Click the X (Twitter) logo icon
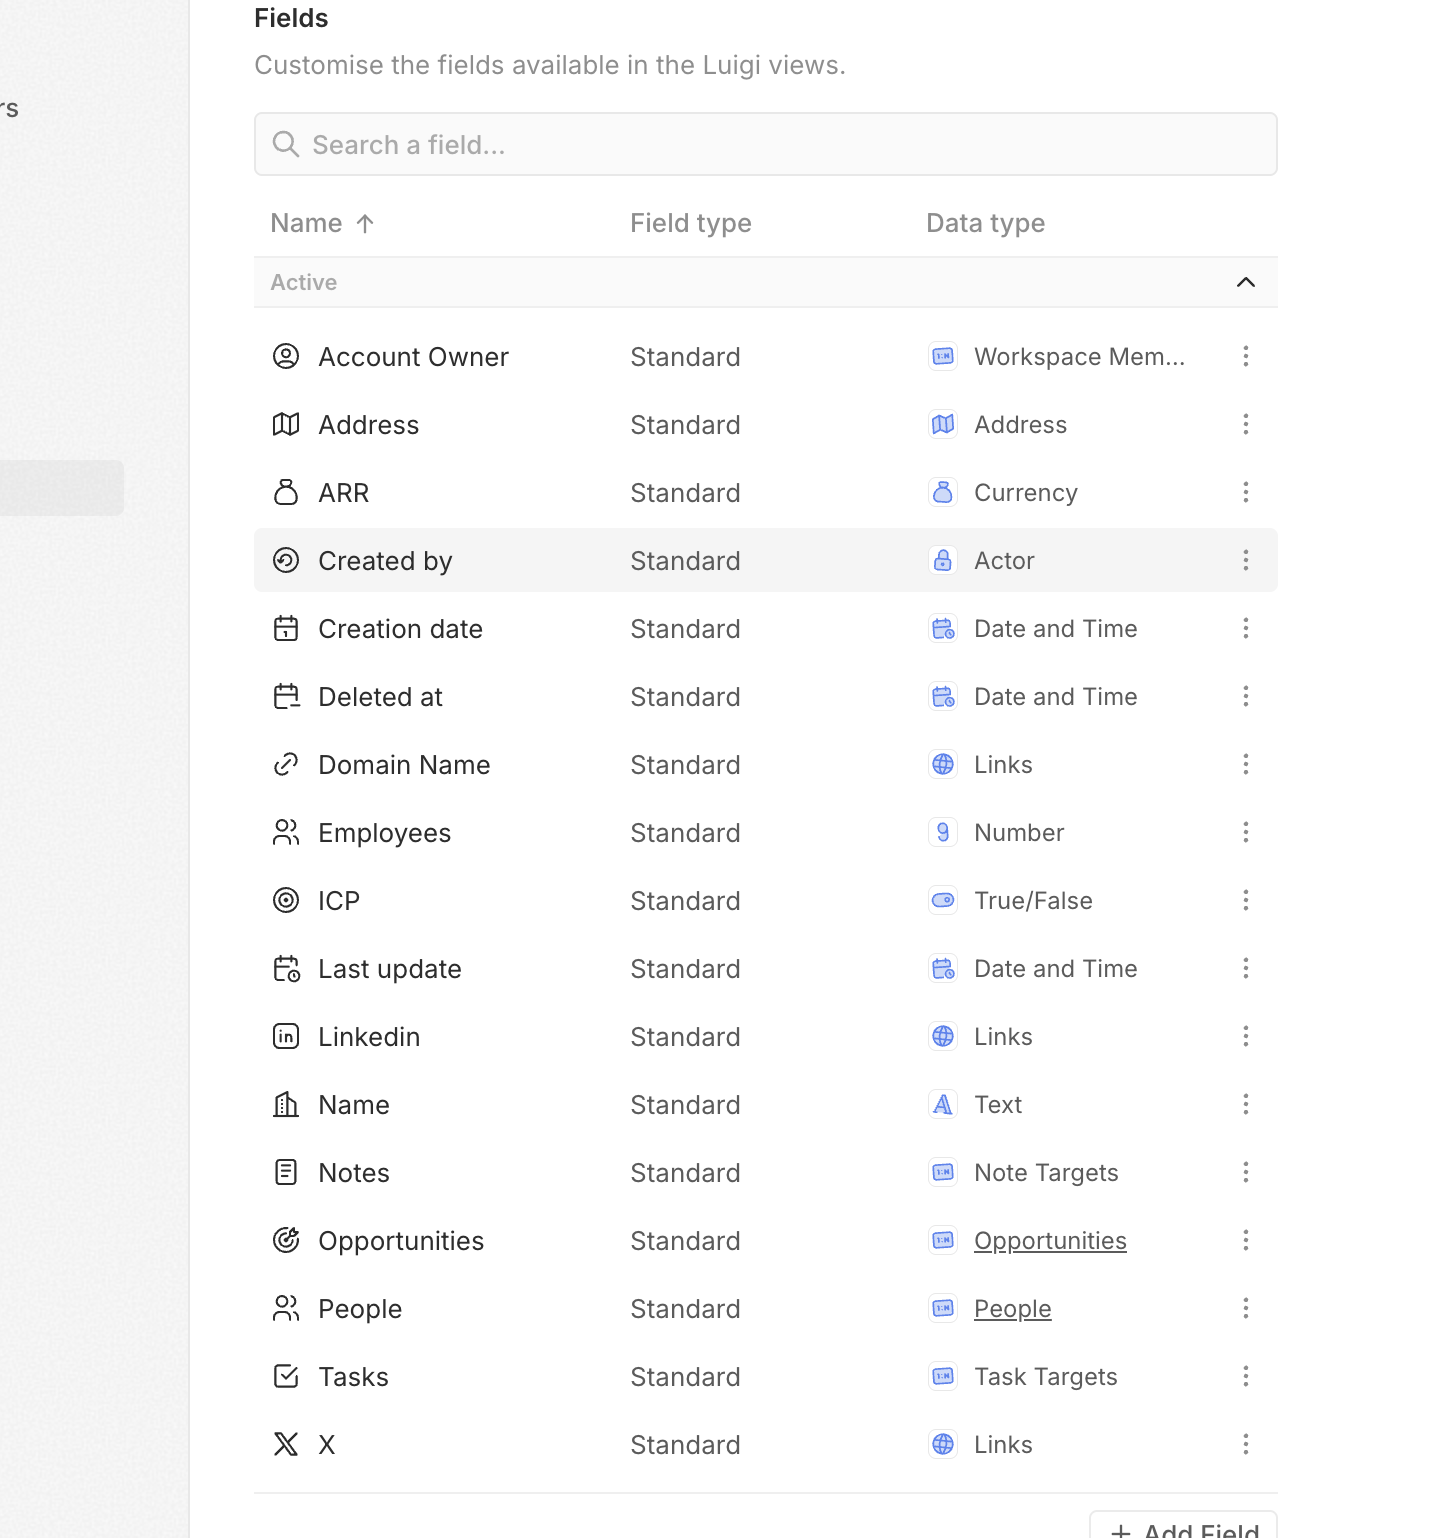The width and height of the screenshot is (1438, 1538). tap(286, 1444)
